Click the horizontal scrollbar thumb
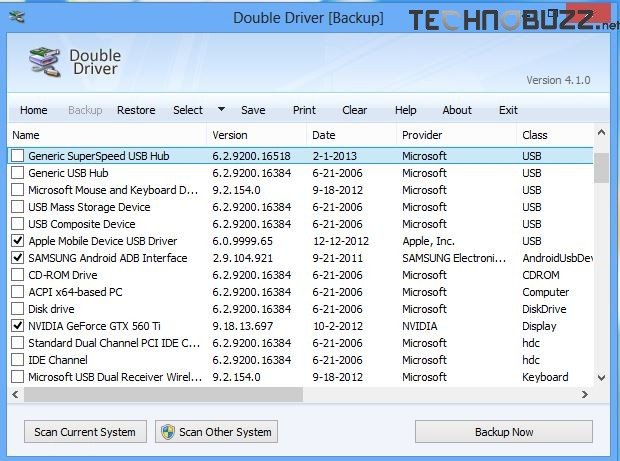This screenshot has width=620, height=461. (x=163, y=394)
